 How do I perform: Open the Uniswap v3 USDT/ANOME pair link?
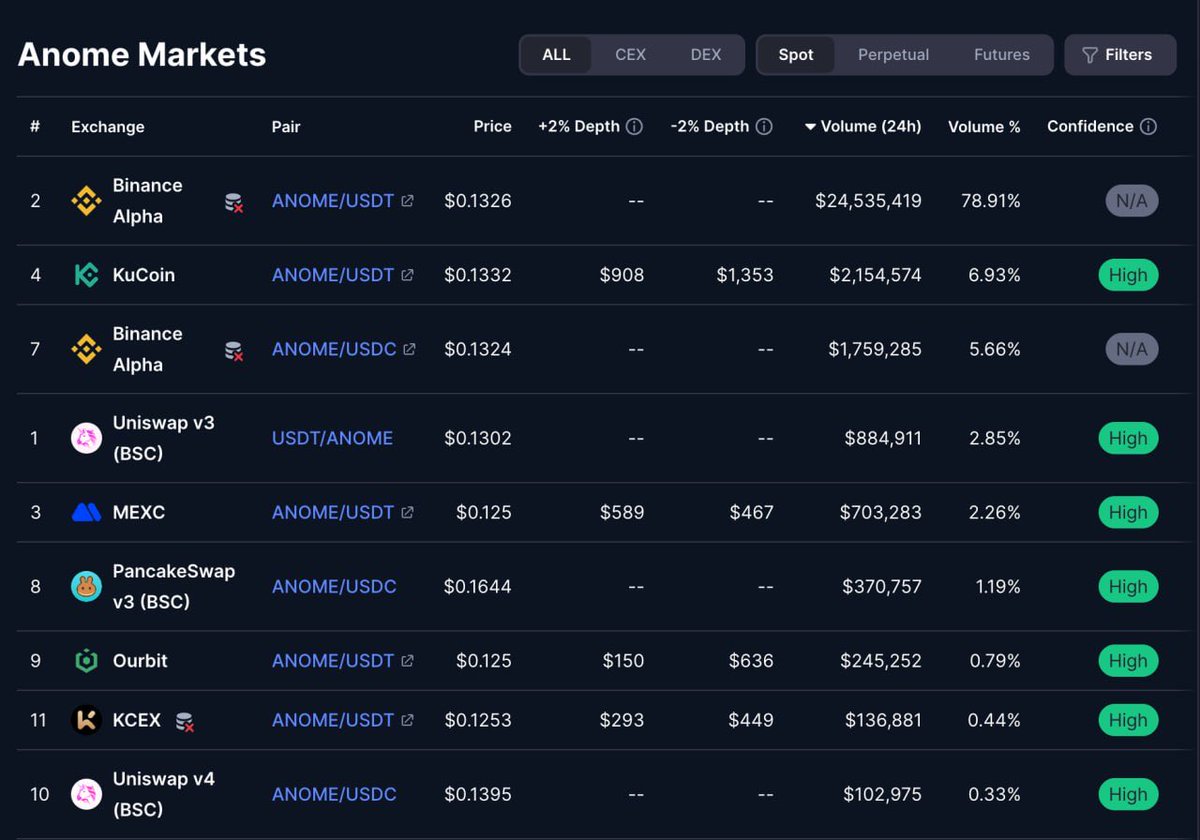tap(332, 438)
